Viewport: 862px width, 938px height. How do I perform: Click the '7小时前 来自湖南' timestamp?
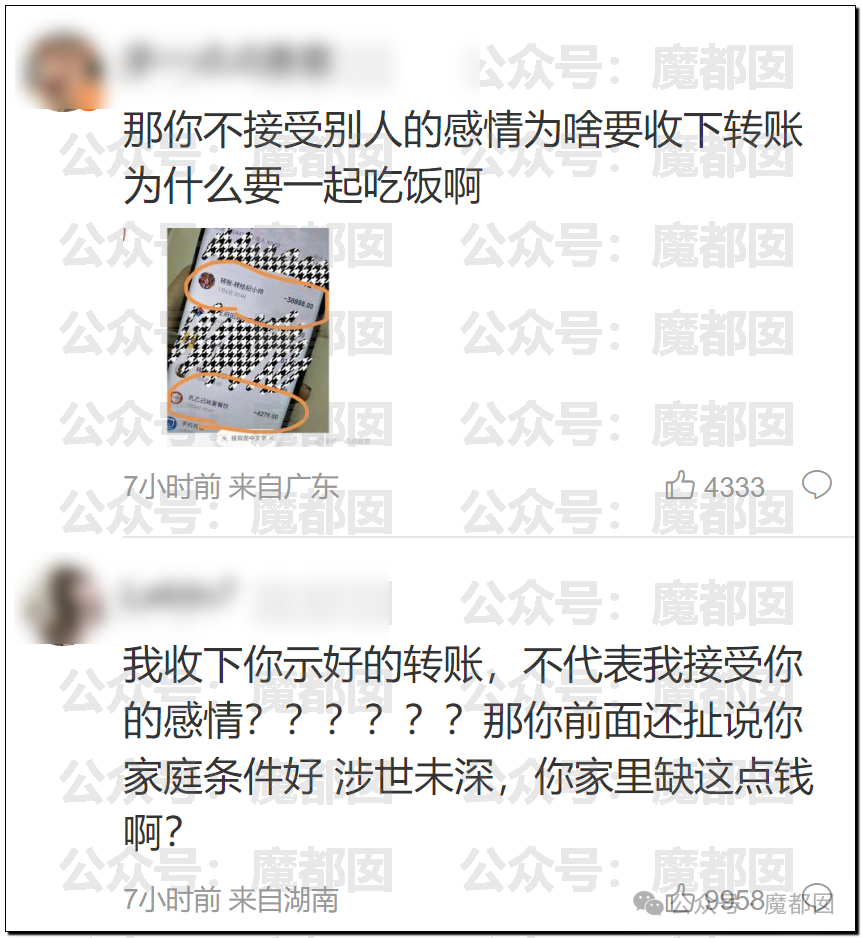click(231, 900)
